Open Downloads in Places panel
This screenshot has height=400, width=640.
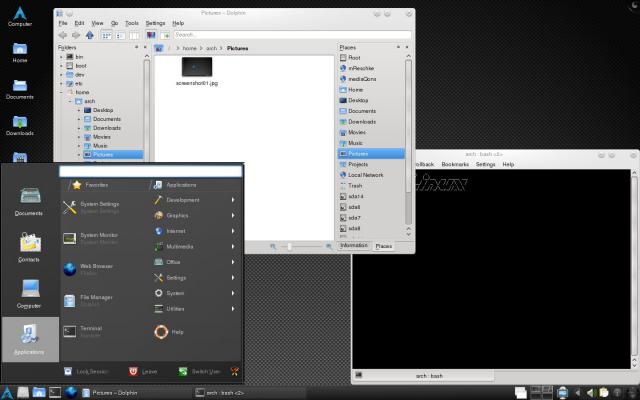point(358,122)
